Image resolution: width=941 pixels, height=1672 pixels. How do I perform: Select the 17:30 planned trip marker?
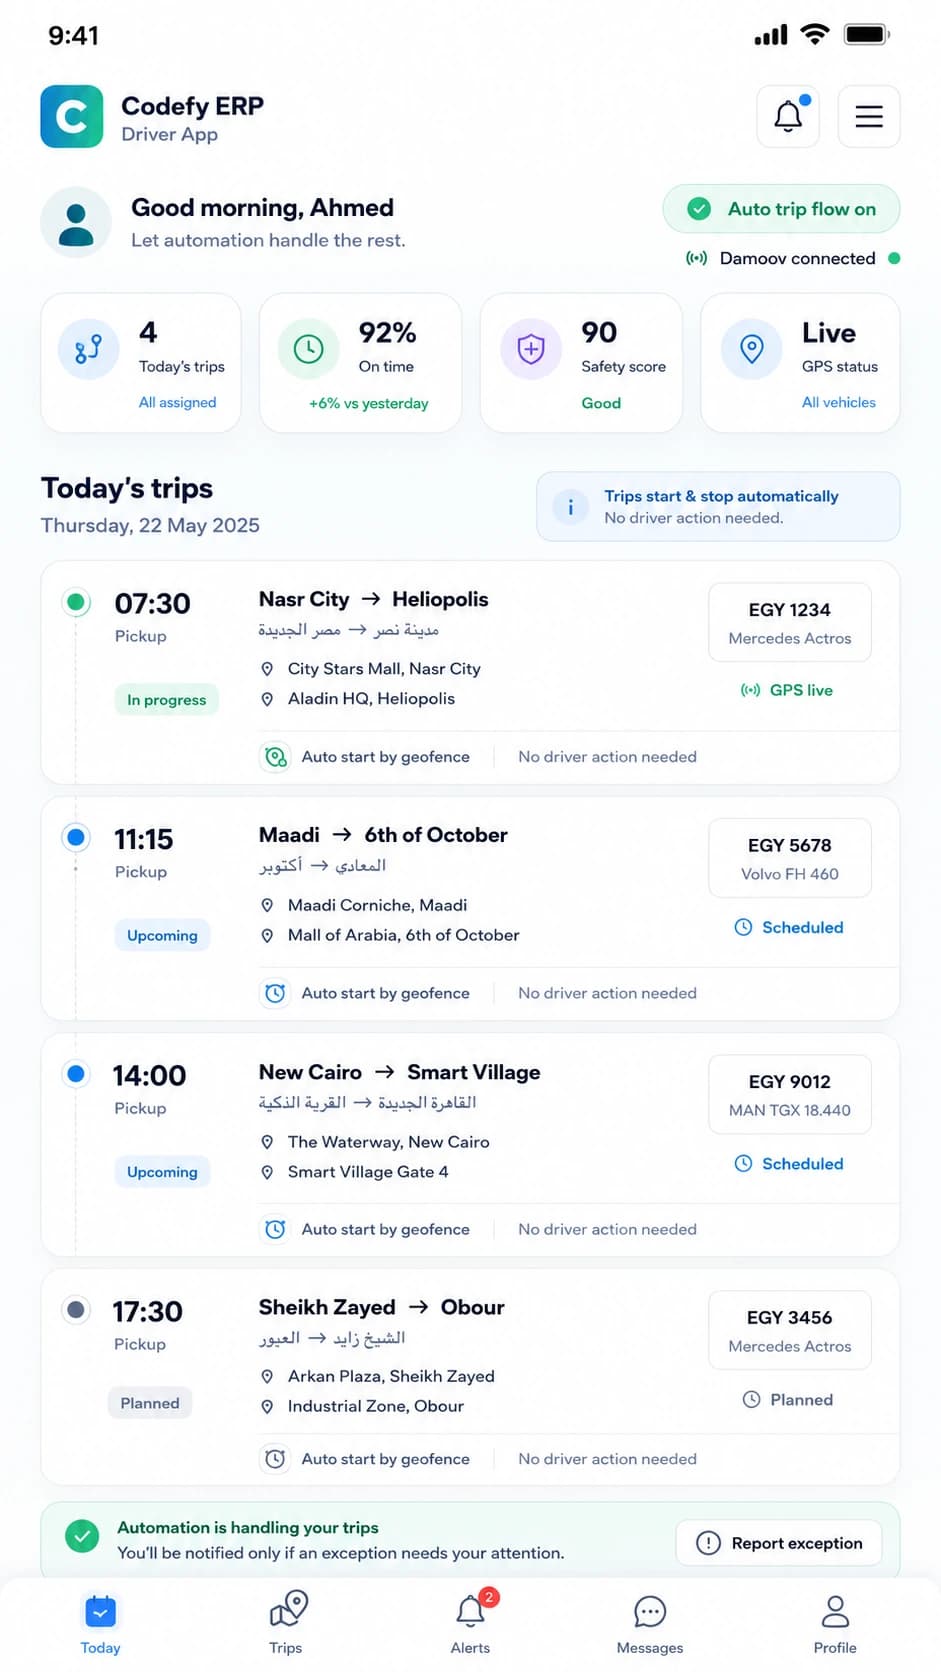coord(76,1309)
